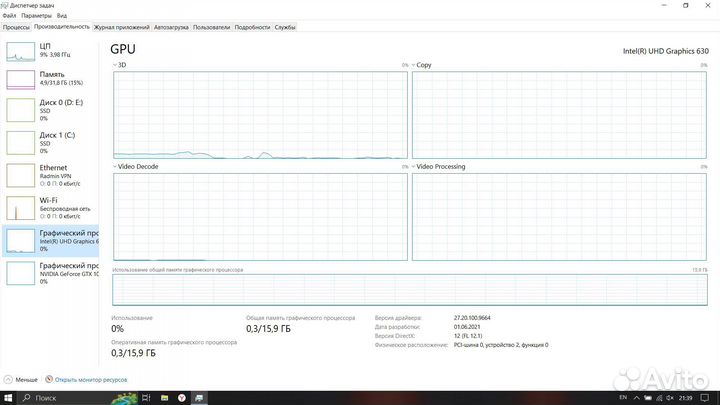Viewport: 720px width, 405px height.
Task: Select Диск 1 (C:) entry
Action: 51,142
